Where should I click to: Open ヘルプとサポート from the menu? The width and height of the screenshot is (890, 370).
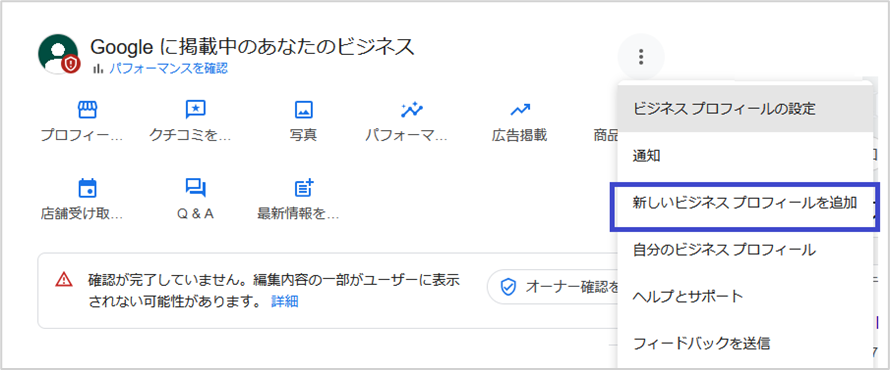click(745, 296)
